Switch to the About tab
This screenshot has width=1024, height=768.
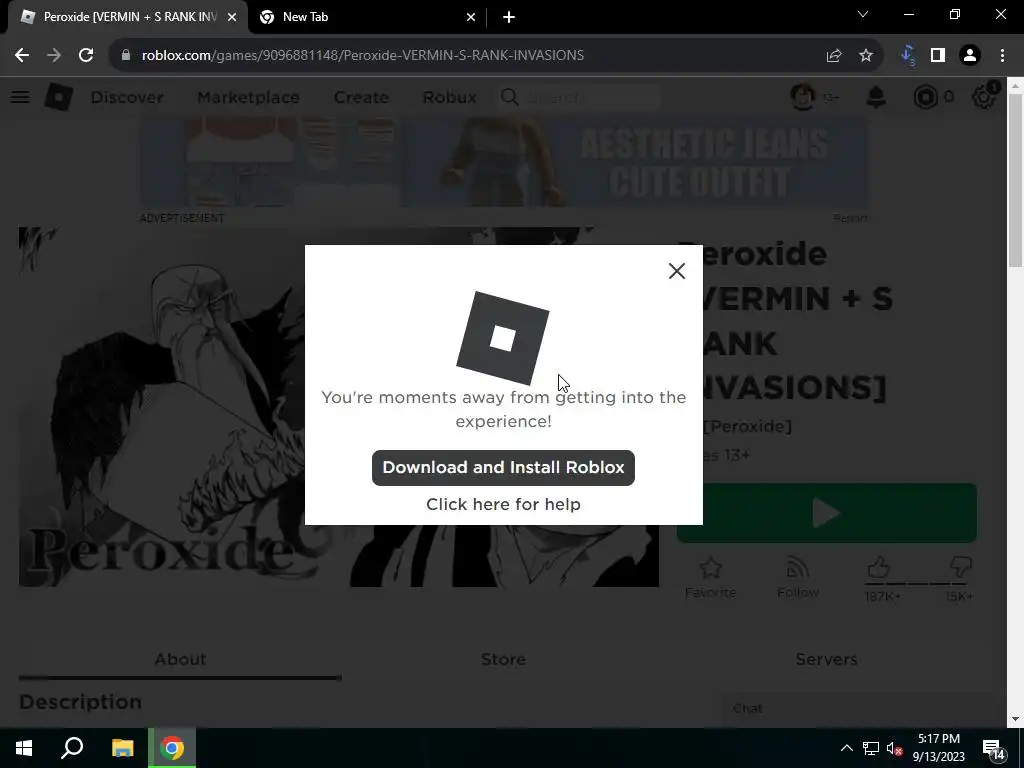click(x=180, y=659)
